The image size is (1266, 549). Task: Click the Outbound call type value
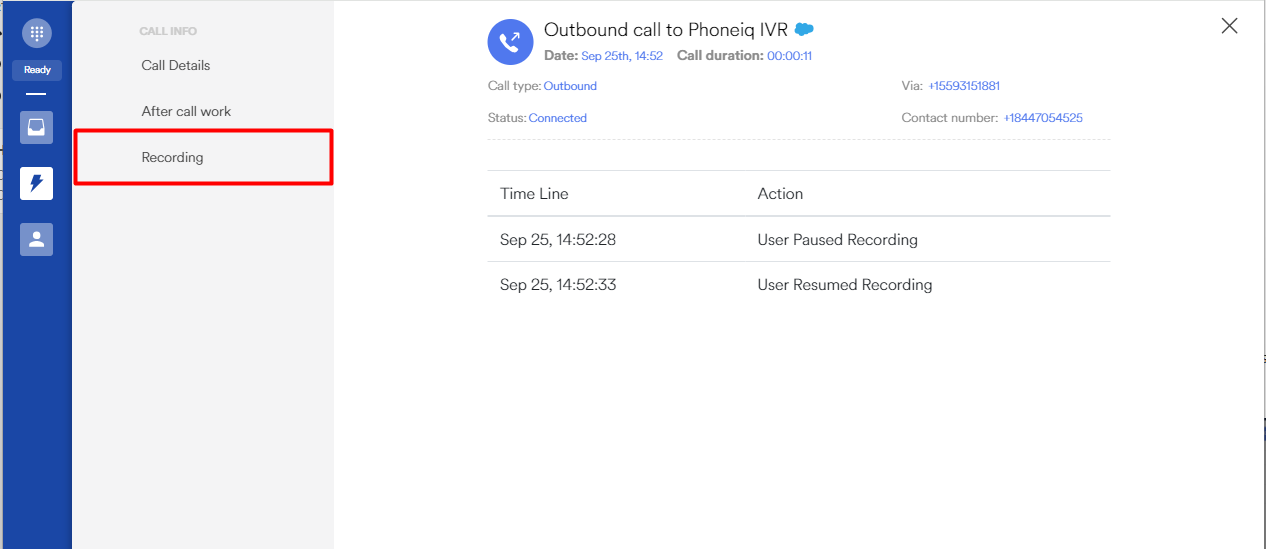point(570,86)
